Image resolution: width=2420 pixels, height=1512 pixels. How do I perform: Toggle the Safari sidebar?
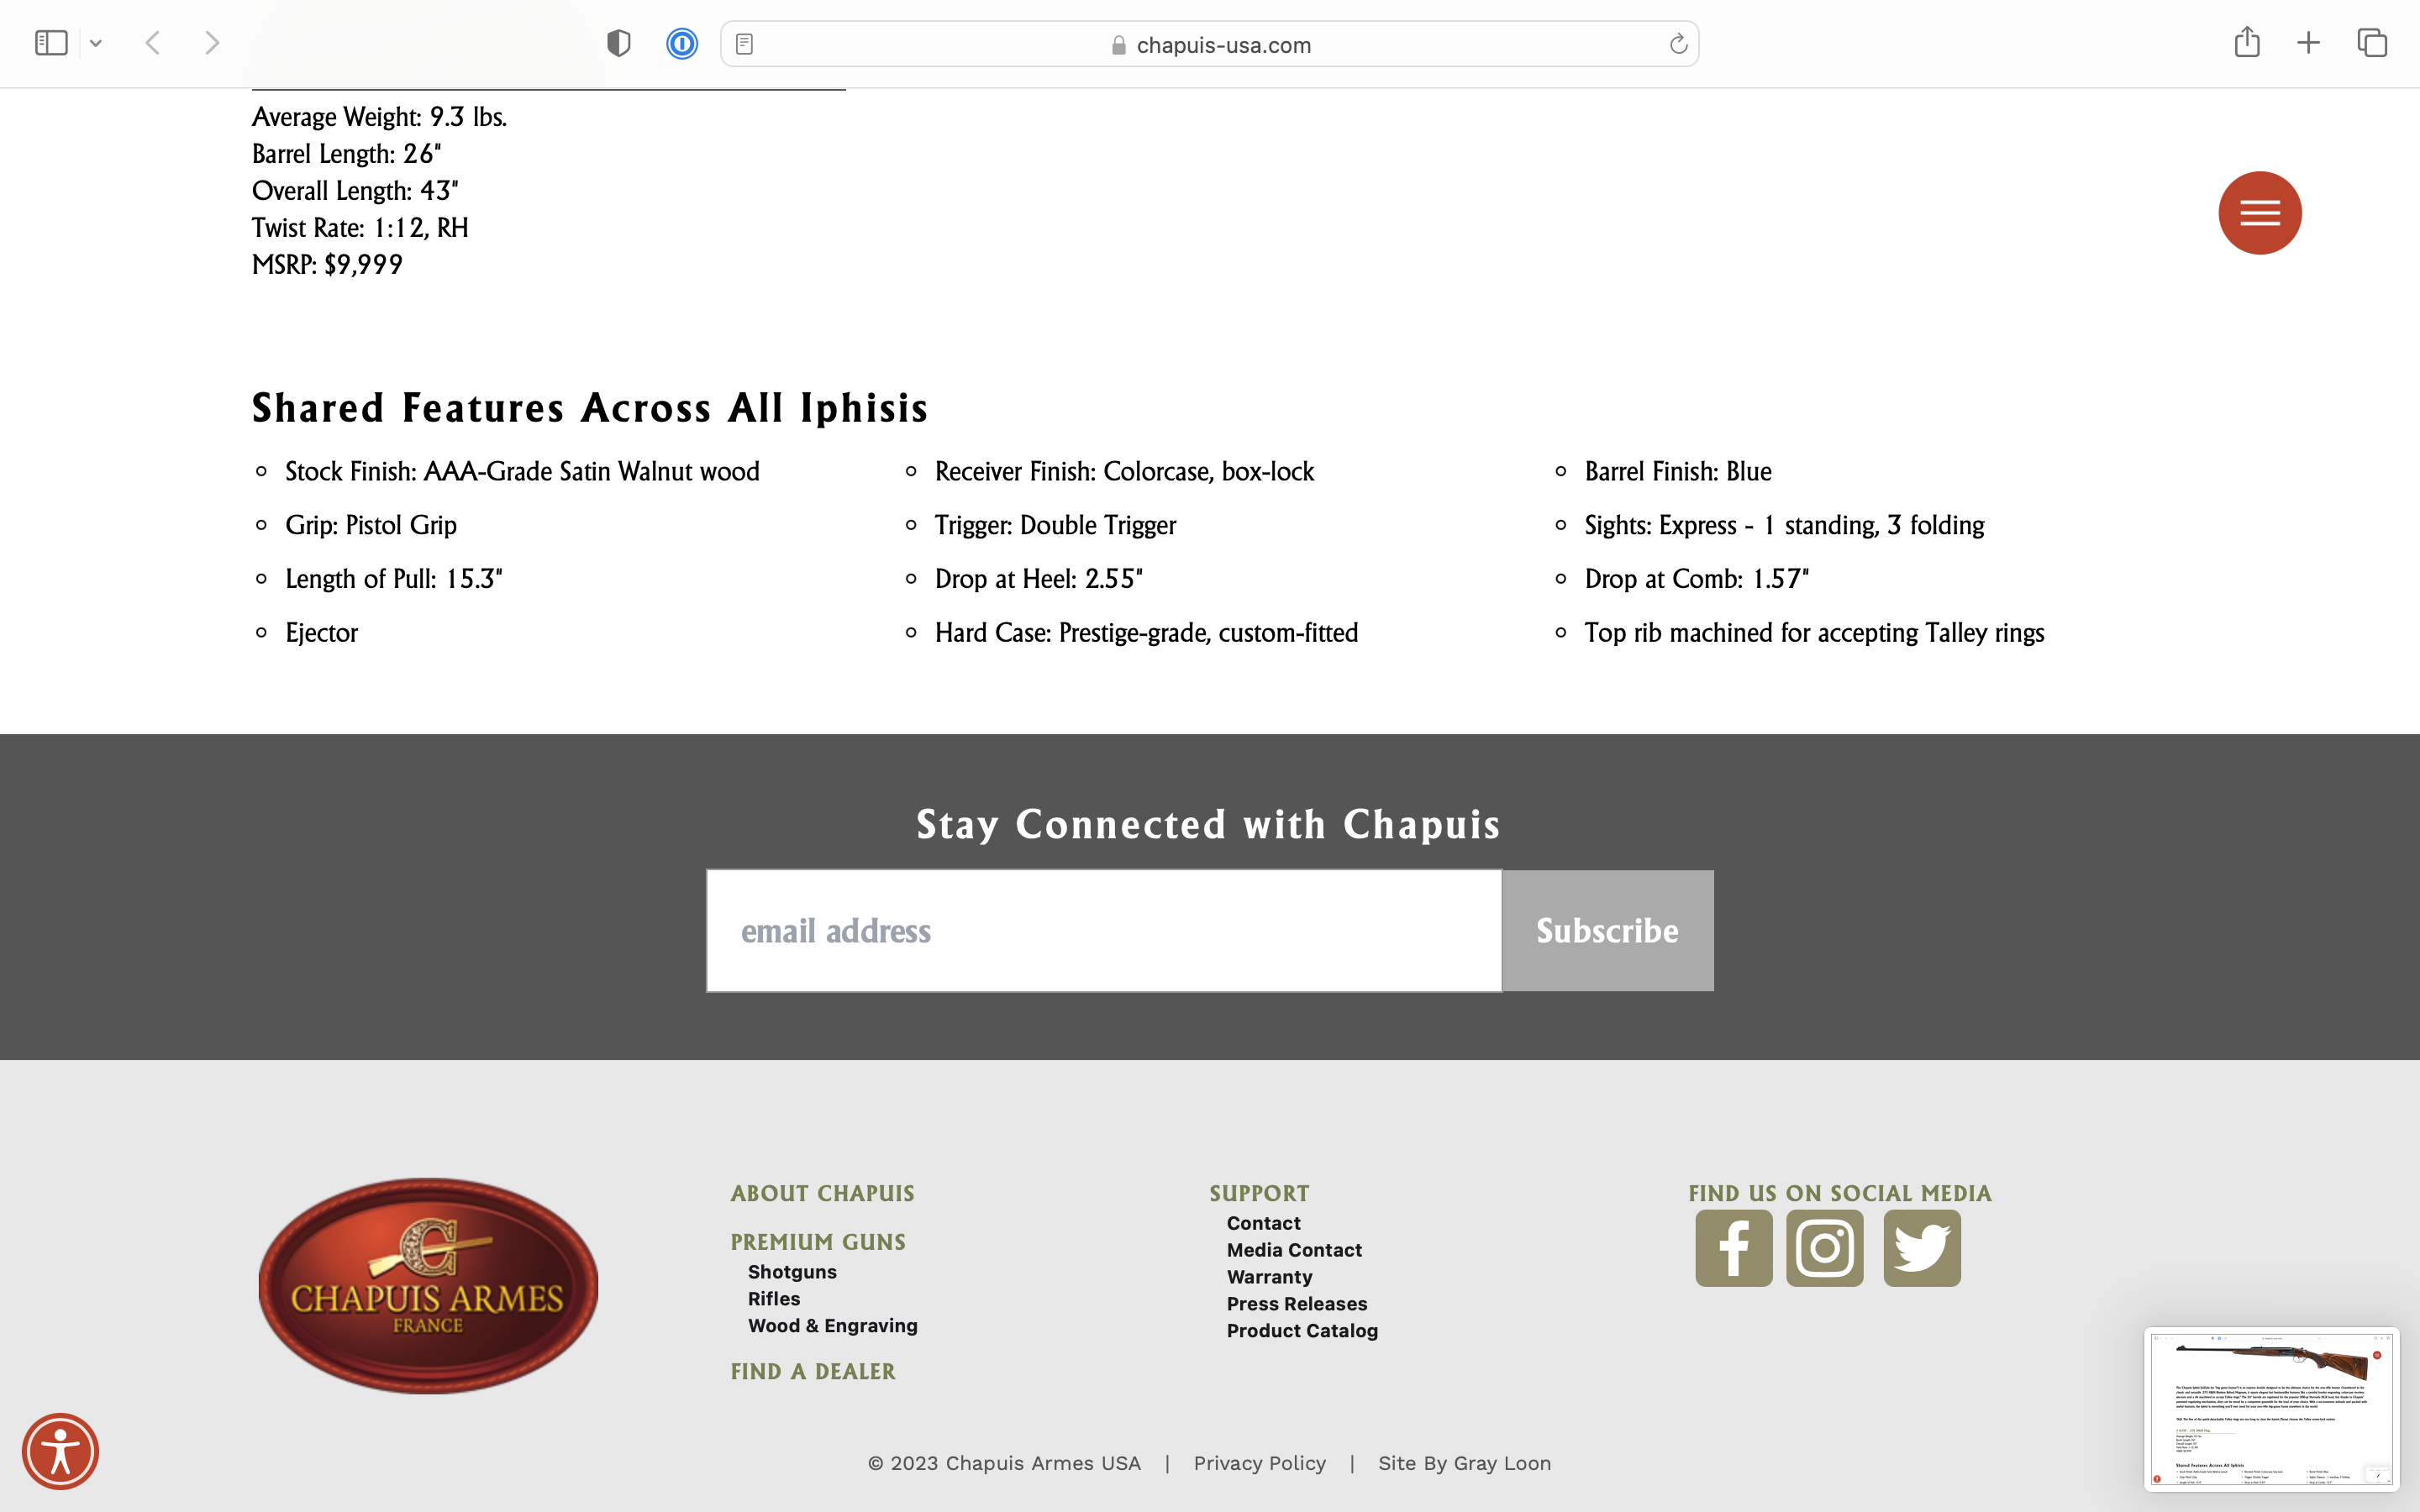tap(51, 43)
